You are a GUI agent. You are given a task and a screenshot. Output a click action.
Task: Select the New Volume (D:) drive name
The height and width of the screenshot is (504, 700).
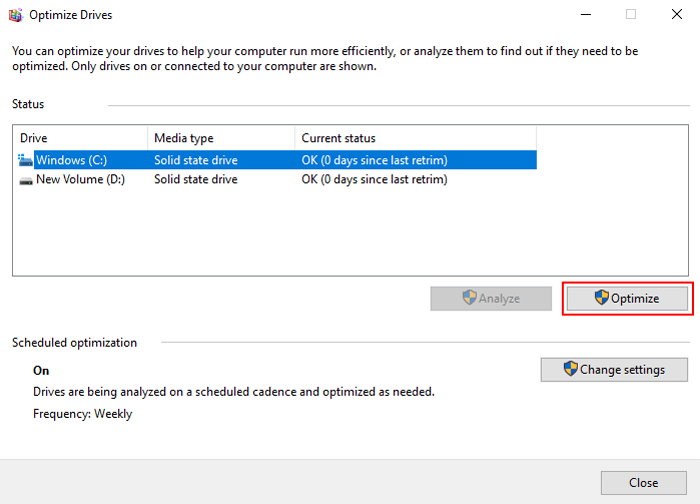[x=80, y=180]
